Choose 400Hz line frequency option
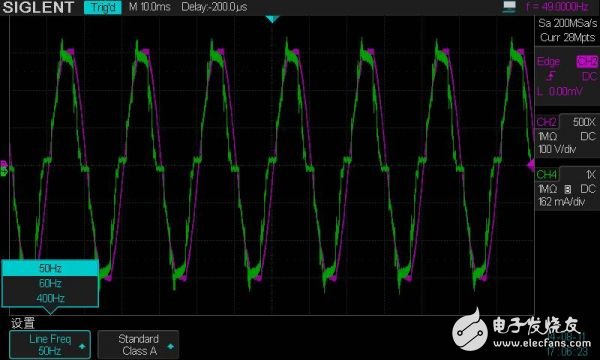Image resolution: width=600 pixels, height=360 pixels. pos(50,298)
